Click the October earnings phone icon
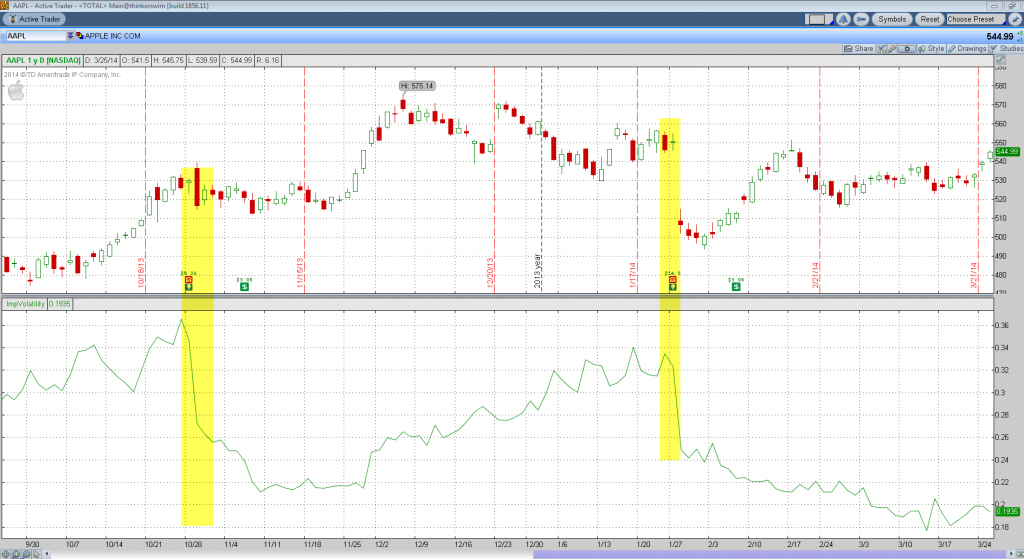Viewport: 1024px width, 559px height. tap(189, 279)
